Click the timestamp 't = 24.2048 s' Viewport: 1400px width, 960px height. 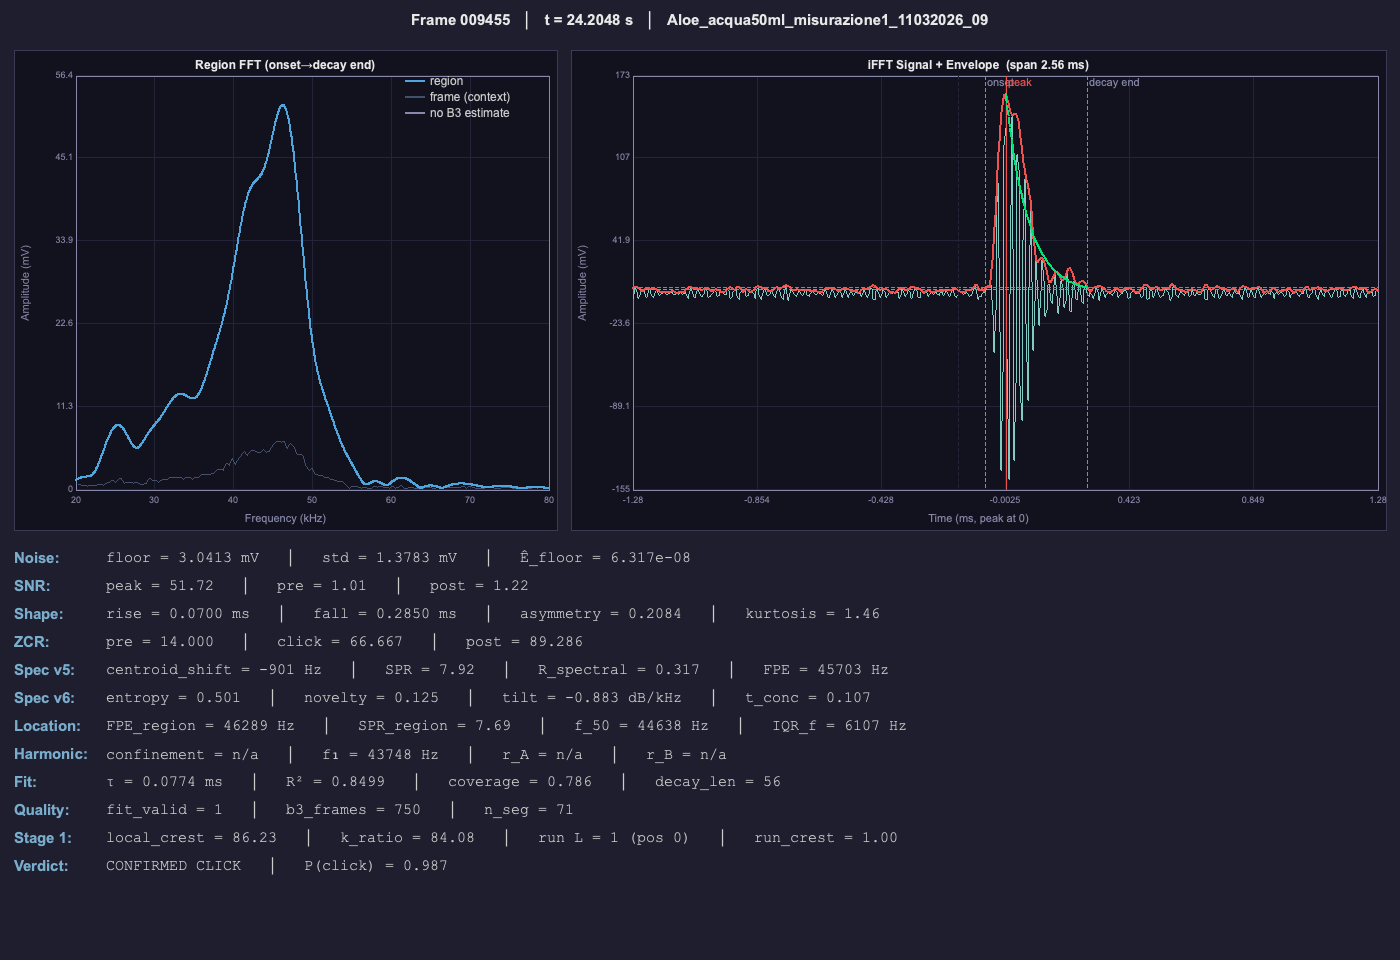(588, 20)
